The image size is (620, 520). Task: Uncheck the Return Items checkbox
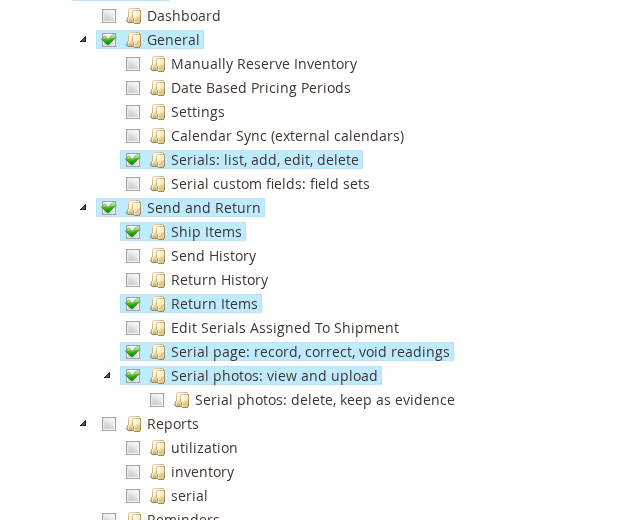pos(133,304)
